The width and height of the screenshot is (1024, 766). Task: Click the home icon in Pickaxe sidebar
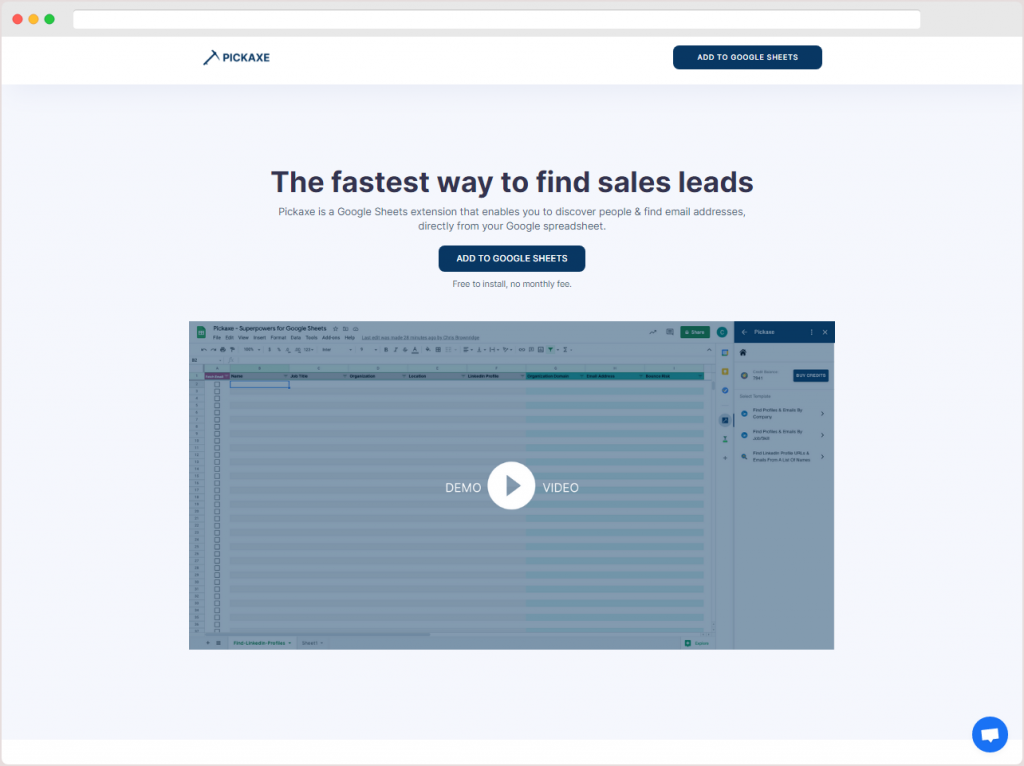pyautogui.click(x=743, y=353)
